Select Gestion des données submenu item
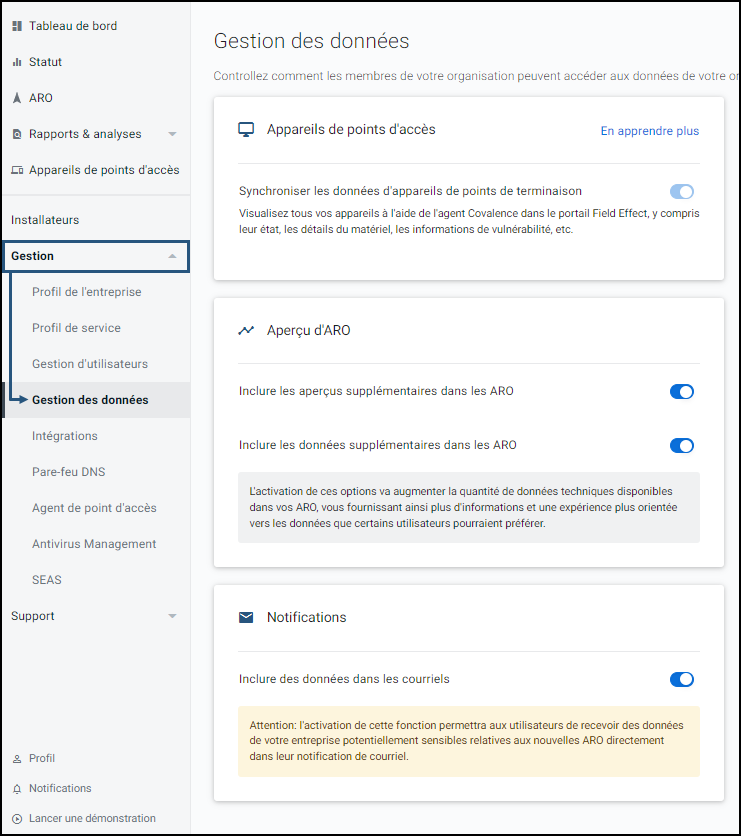Screen dimensions: 741x836 [x=90, y=400]
